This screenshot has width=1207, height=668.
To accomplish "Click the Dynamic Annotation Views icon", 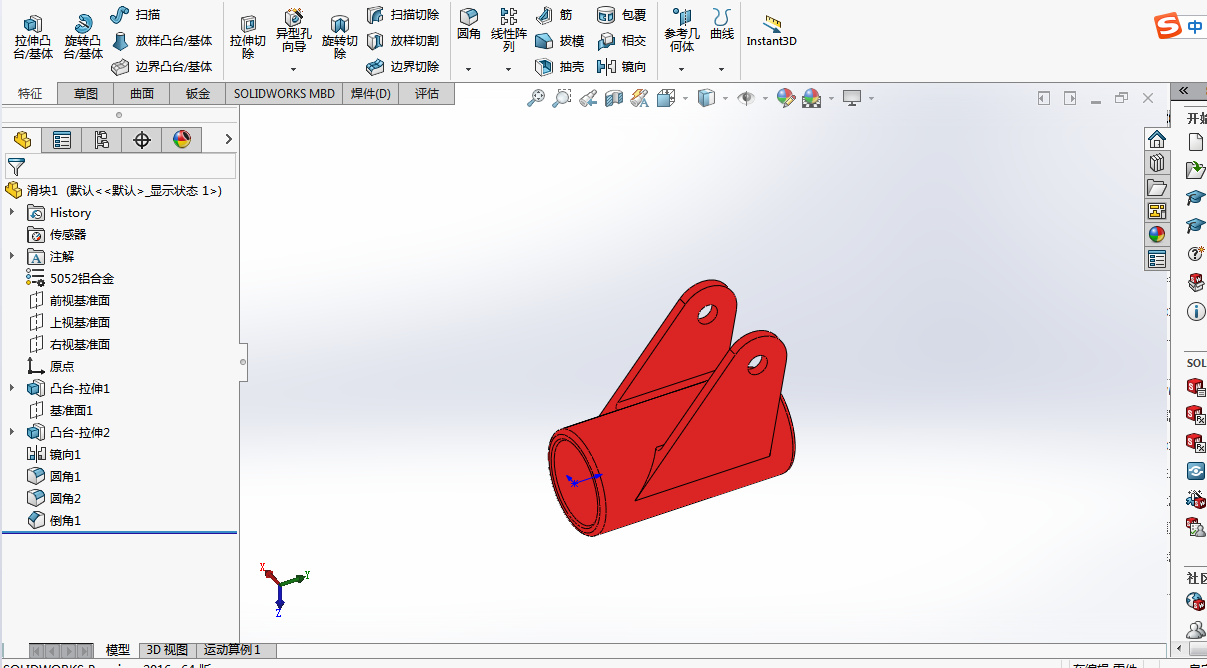I will pos(639,98).
